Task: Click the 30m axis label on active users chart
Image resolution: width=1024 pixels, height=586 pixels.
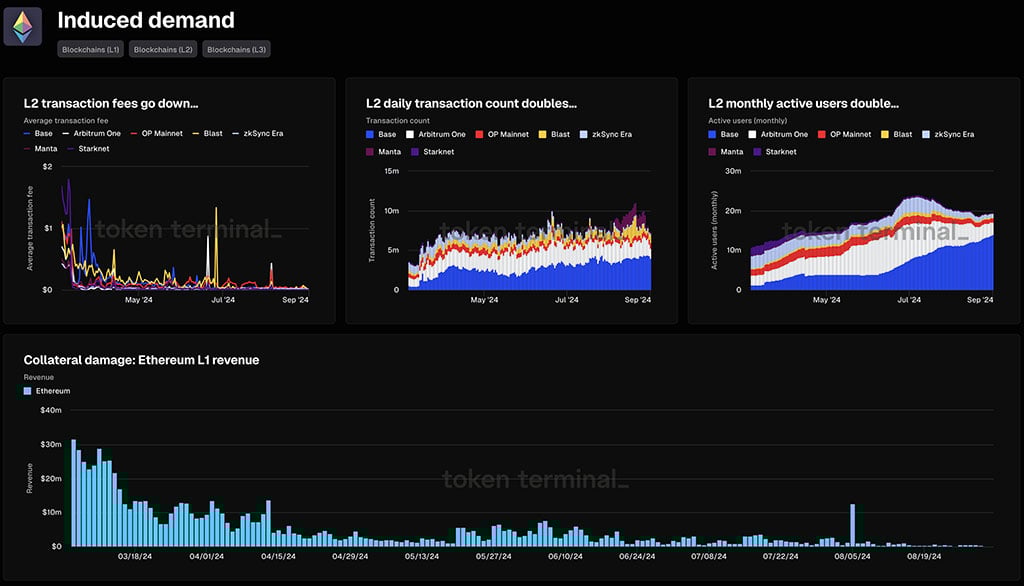Action: point(733,171)
